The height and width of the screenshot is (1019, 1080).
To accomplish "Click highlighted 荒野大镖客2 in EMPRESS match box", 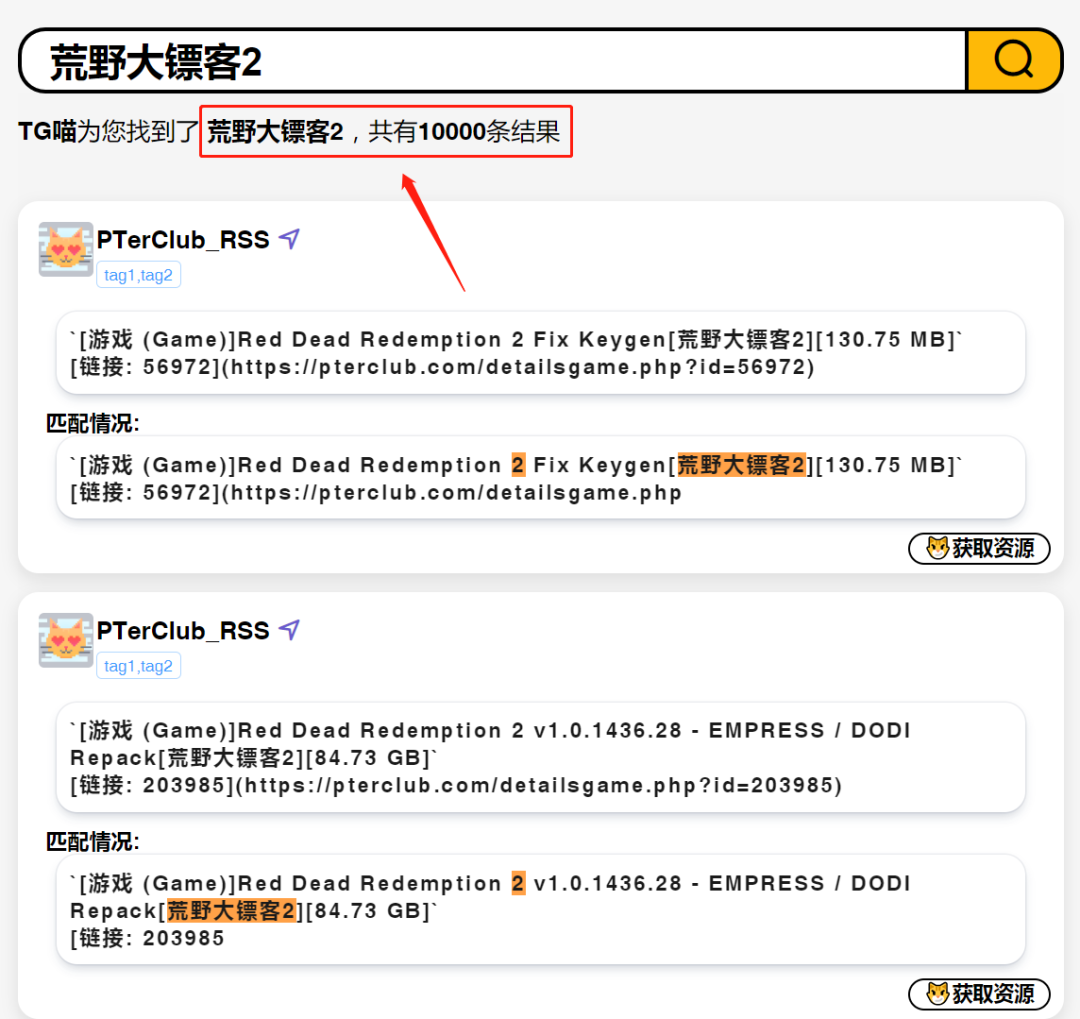I will (x=231, y=911).
